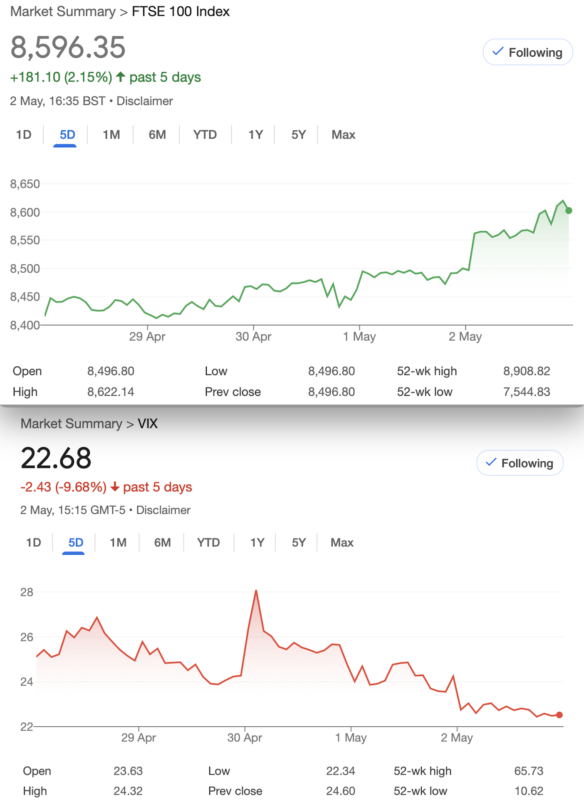This screenshot has width=584, height=800.
Task: Click VIX Open value 23.63
Action: tap(128, 771)
